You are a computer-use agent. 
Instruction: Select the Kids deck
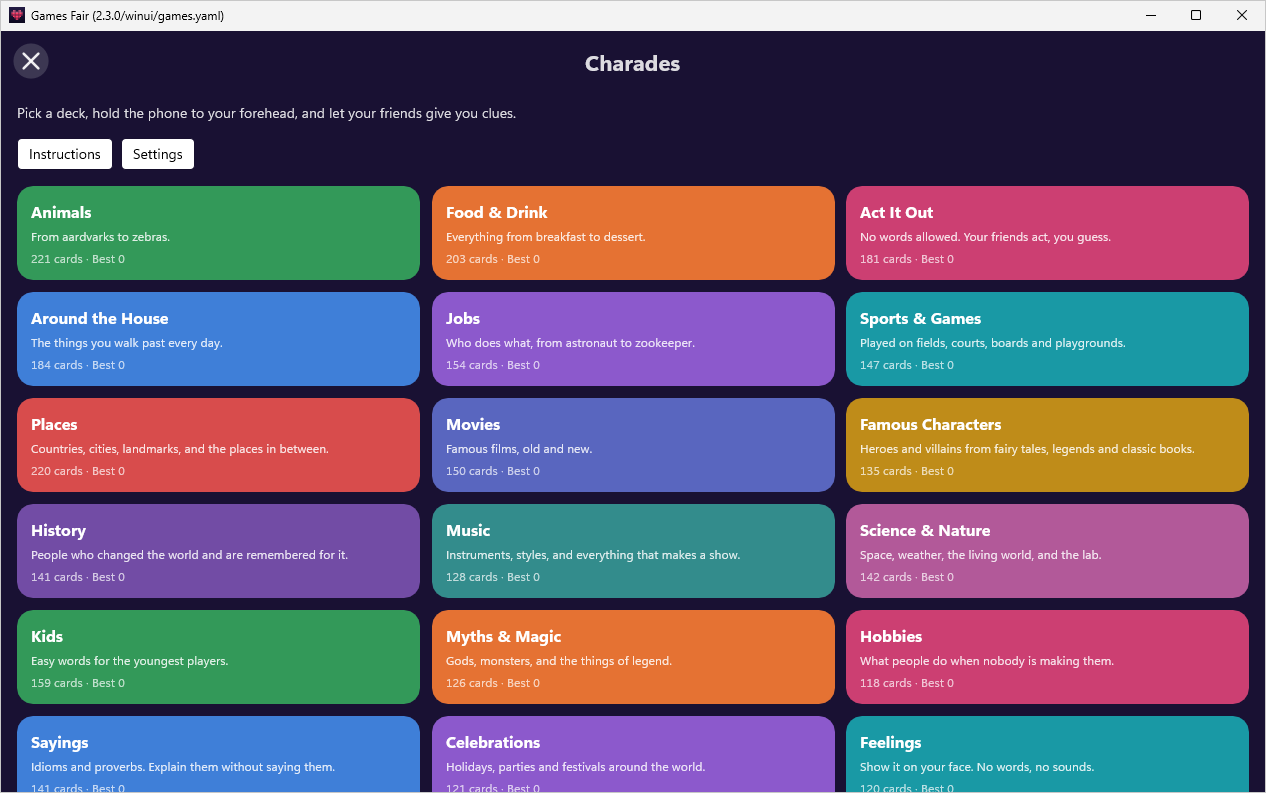click(218, 657)
